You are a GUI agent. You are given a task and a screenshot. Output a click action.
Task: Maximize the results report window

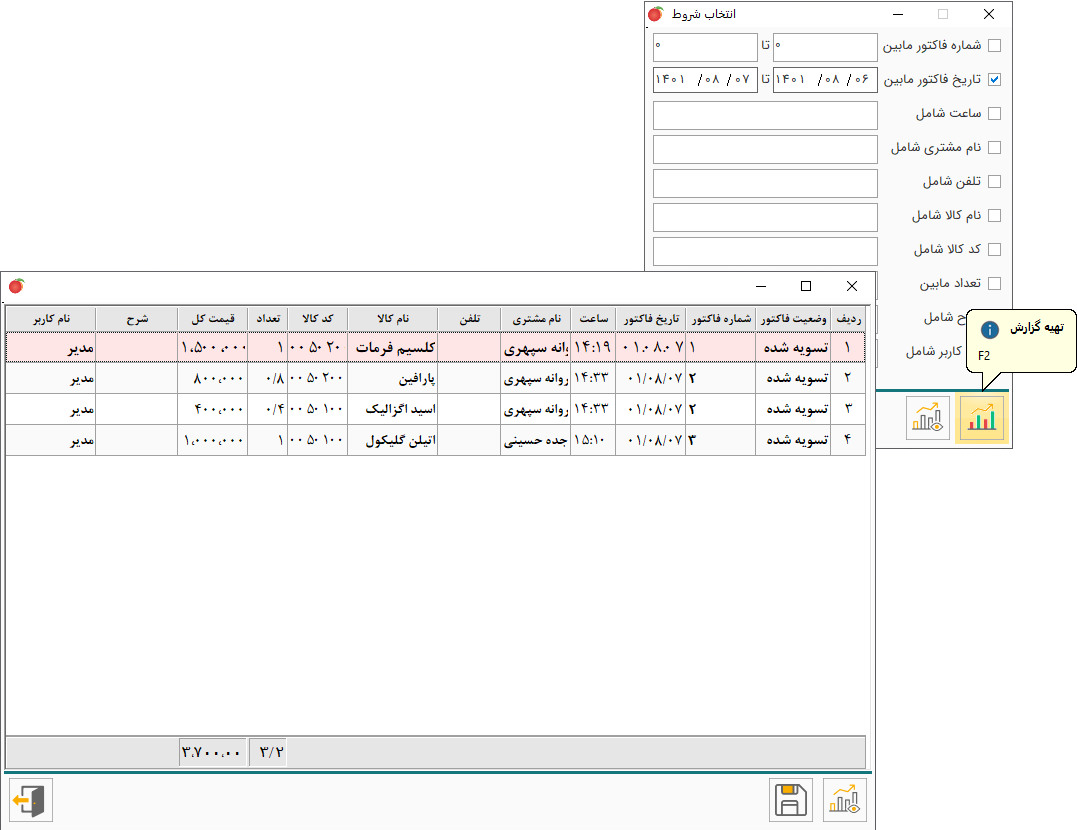pyautogui.click(x=806, y=286)
